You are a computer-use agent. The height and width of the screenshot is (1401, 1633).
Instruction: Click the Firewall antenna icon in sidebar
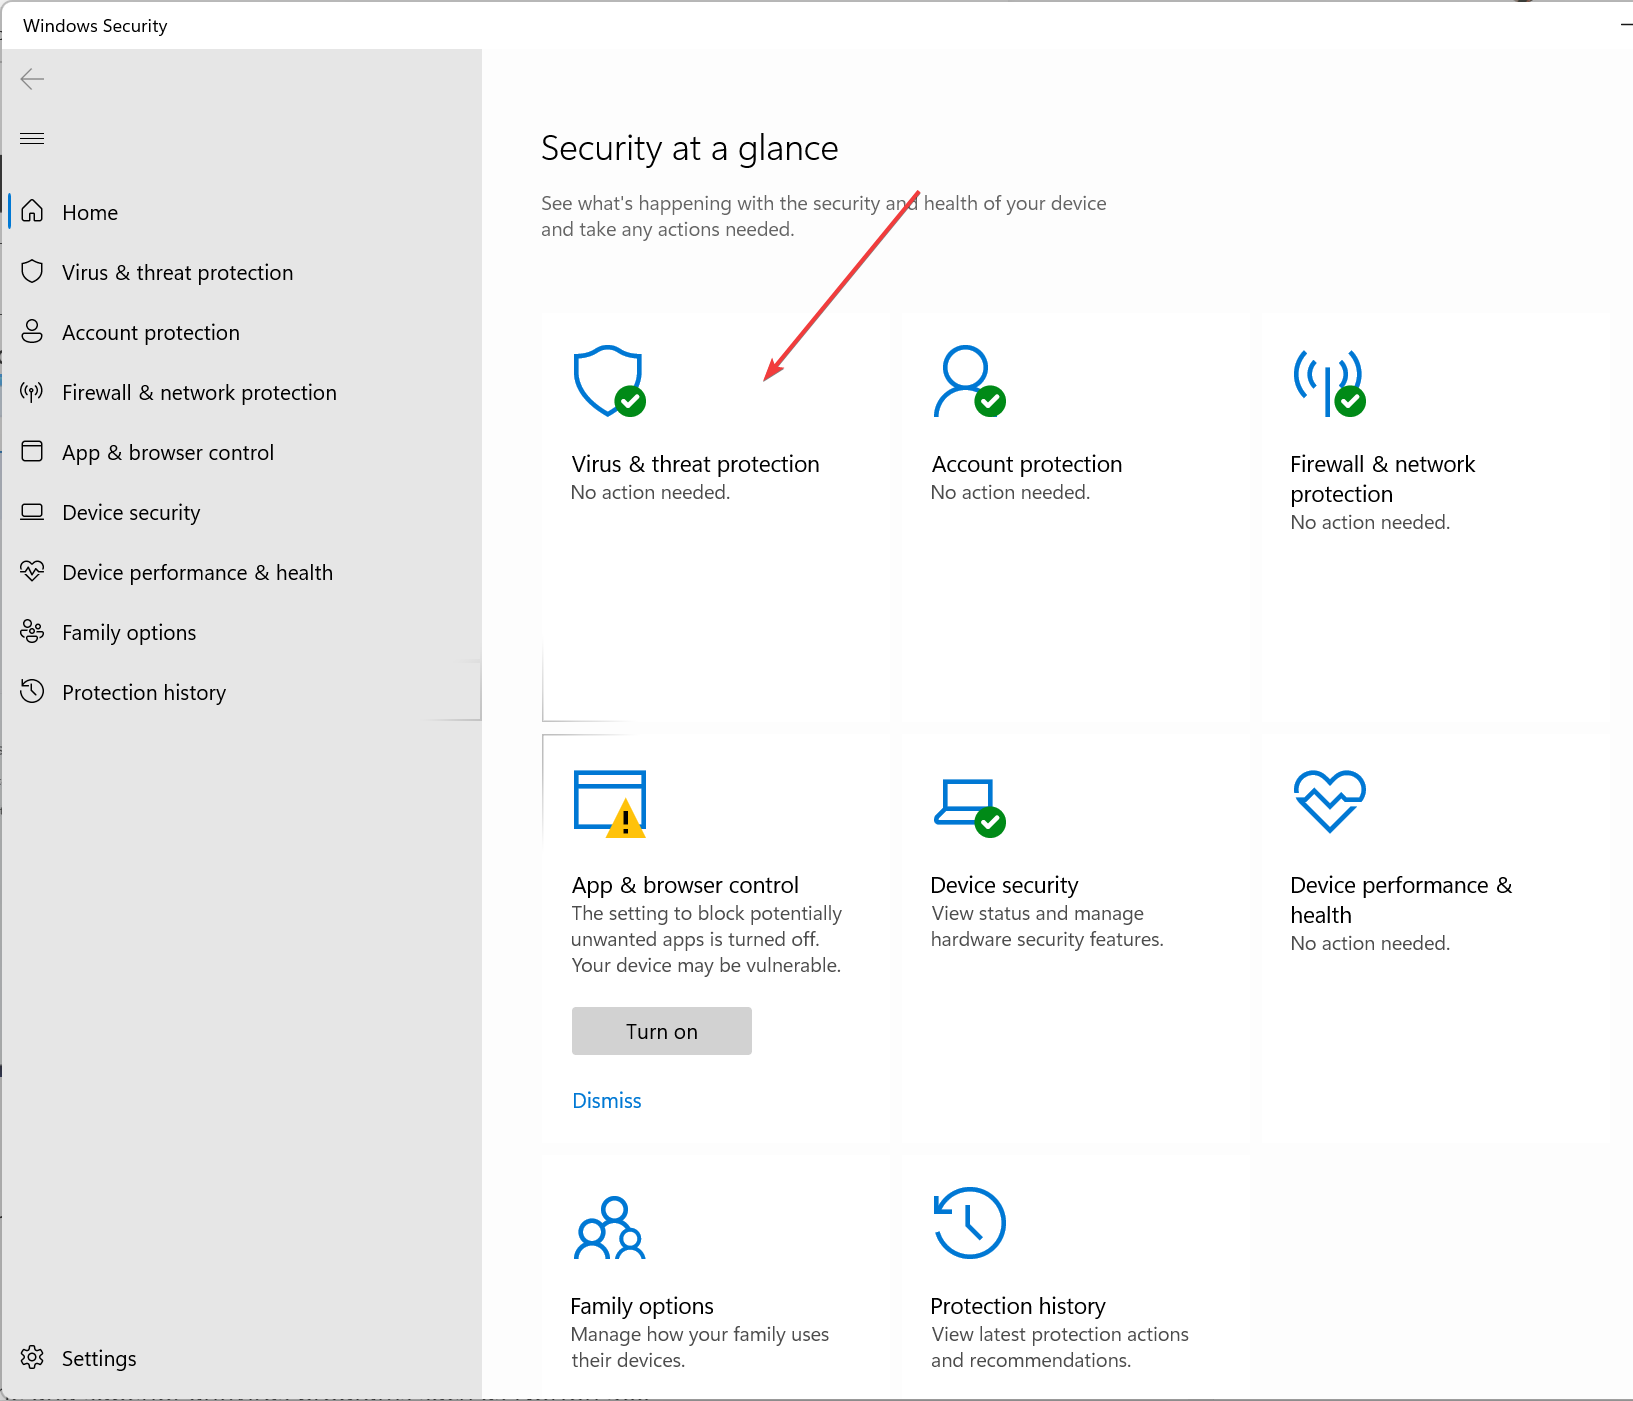(x=32, y=391)
